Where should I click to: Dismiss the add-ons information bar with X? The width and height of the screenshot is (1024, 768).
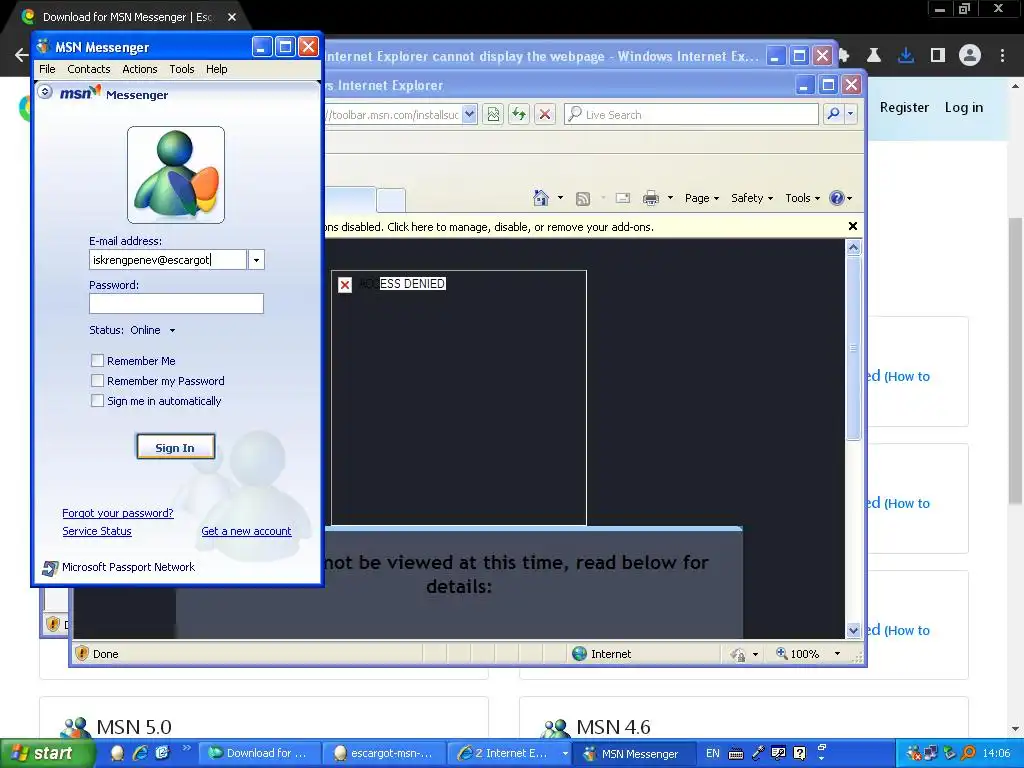click(852, 226)
